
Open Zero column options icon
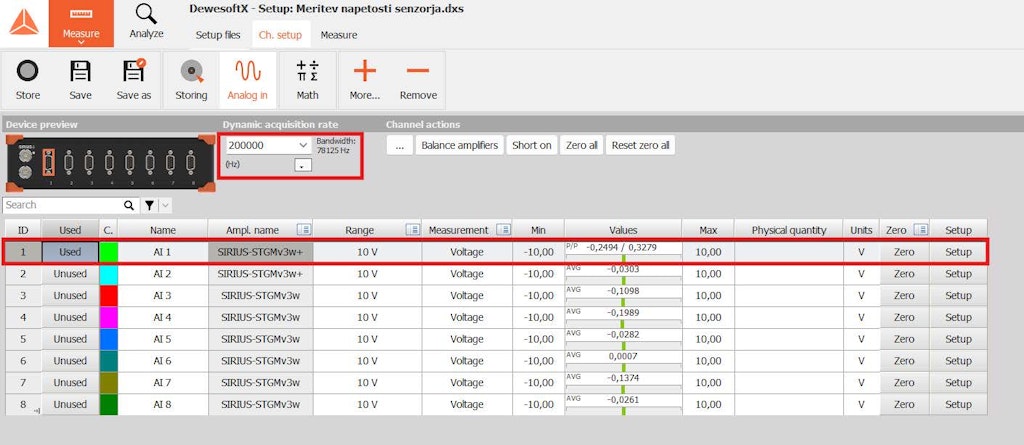(x=921, y=229)
